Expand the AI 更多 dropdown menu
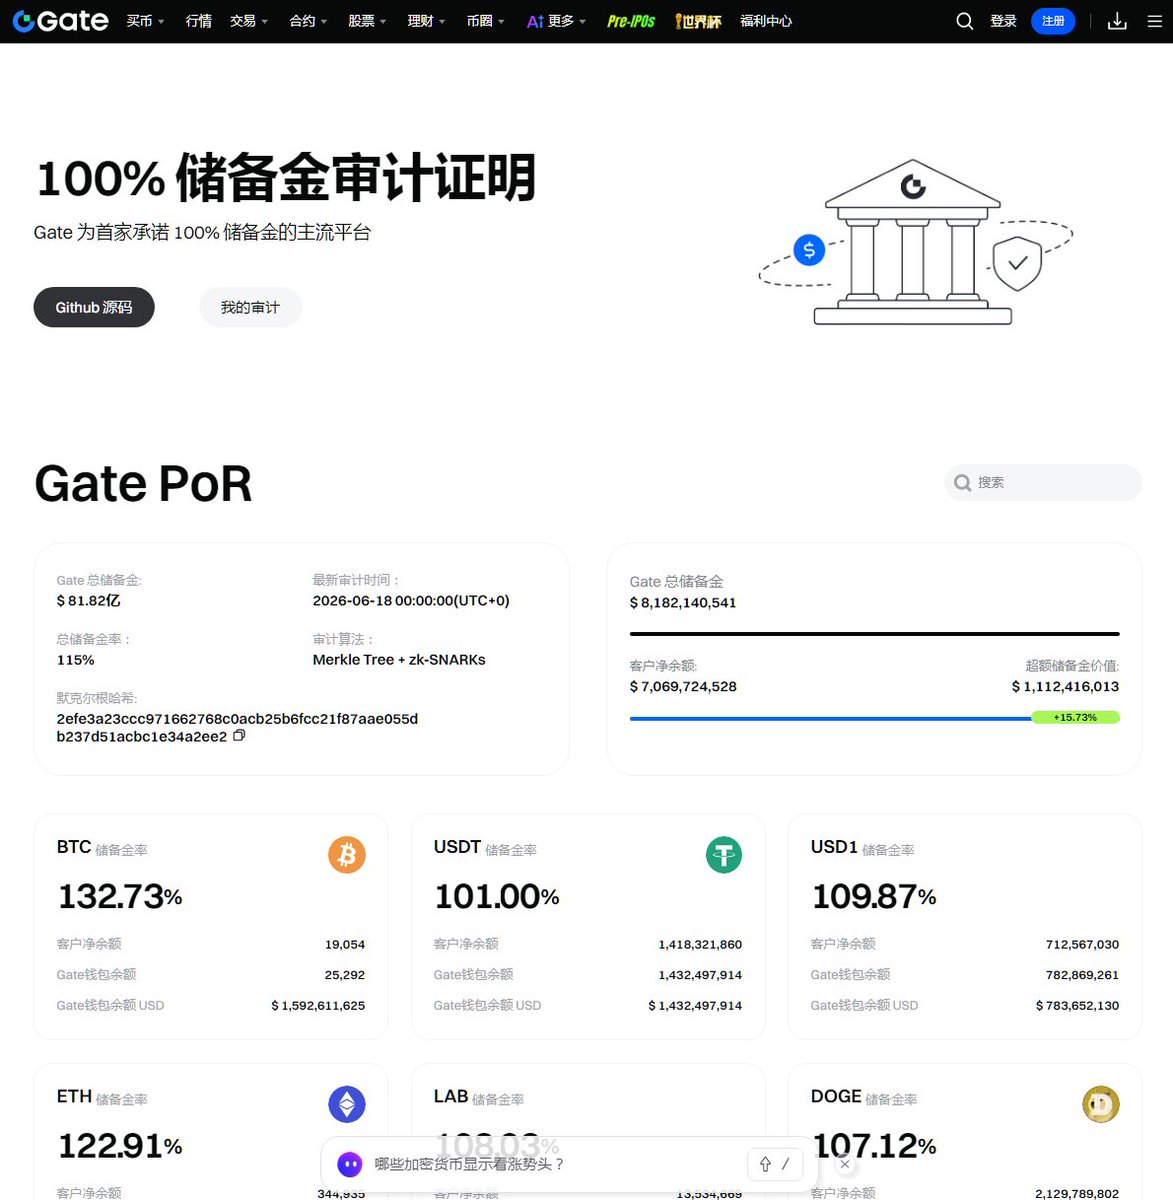1173x1200 pixels. 556,21
